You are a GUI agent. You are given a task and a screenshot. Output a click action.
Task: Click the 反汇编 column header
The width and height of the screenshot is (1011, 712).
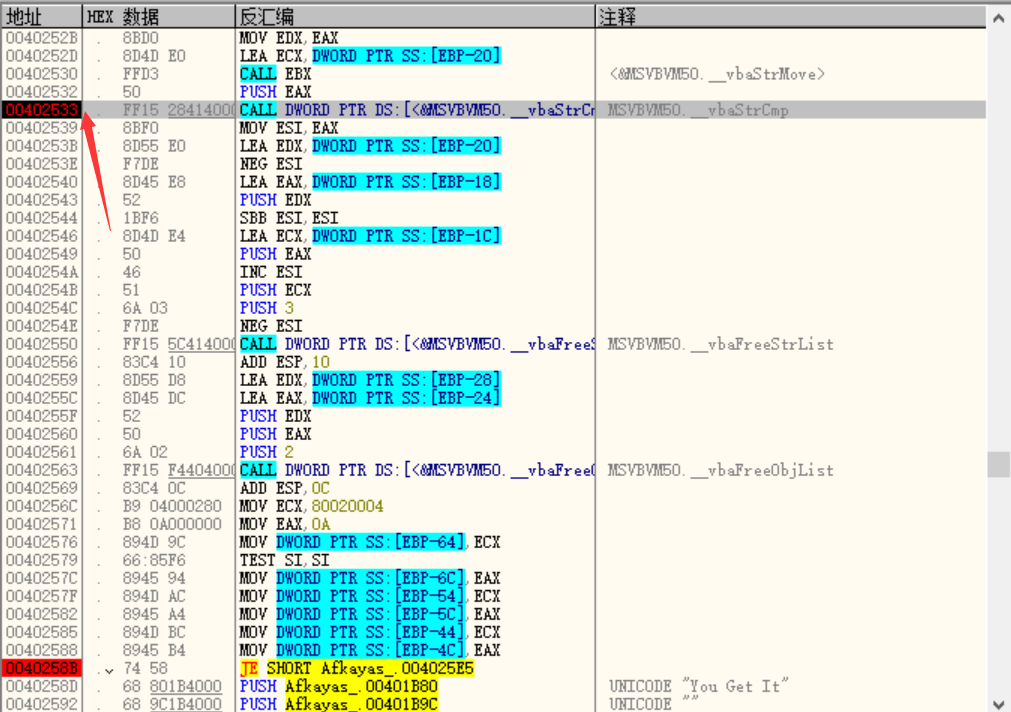click(x=415, y=17)
